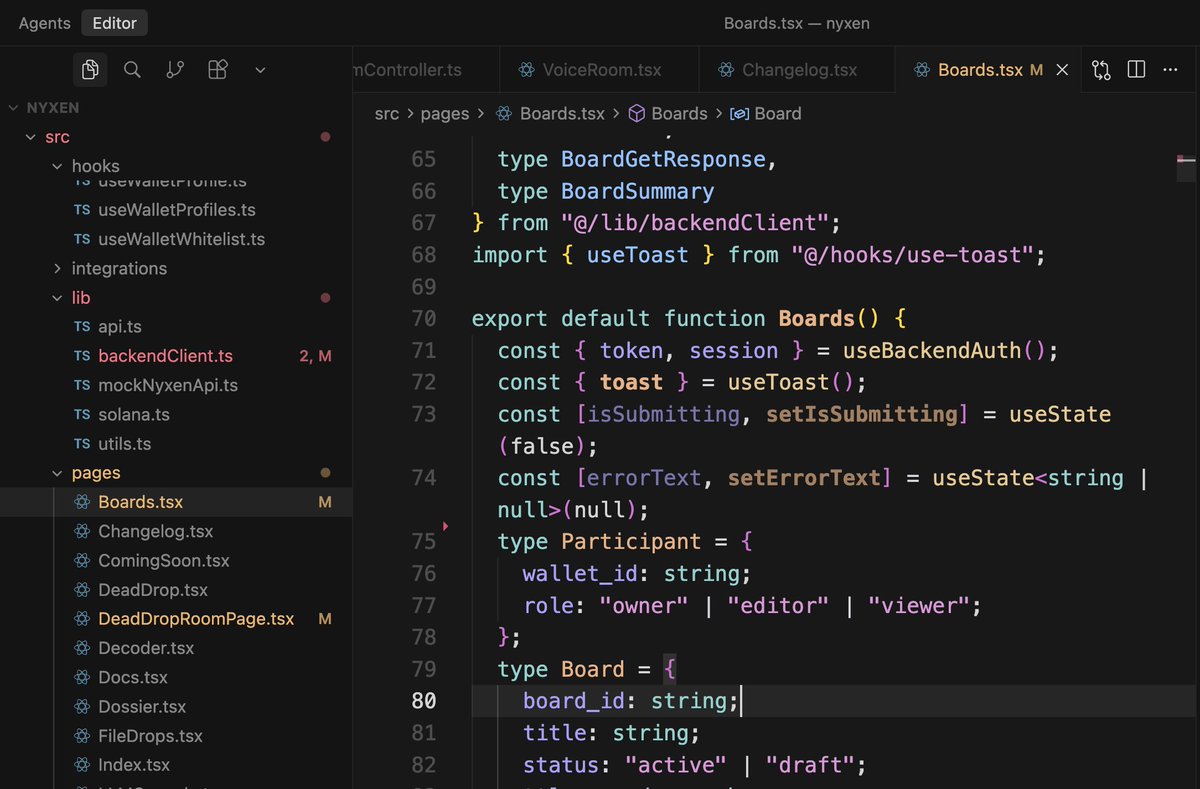Click the minimap marker in the editor
This screenshot has width=1200, height=789.
click(x=1185, y=160)
